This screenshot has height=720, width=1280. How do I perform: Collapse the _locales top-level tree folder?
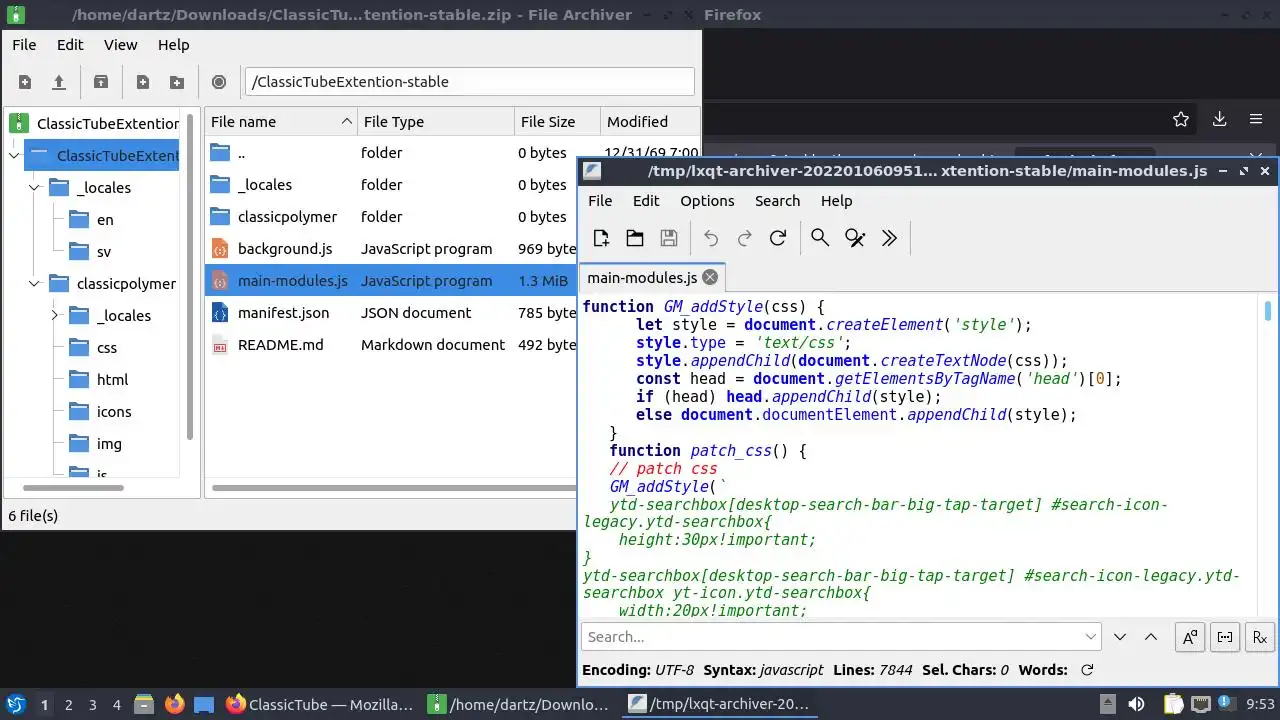point(34,187)
